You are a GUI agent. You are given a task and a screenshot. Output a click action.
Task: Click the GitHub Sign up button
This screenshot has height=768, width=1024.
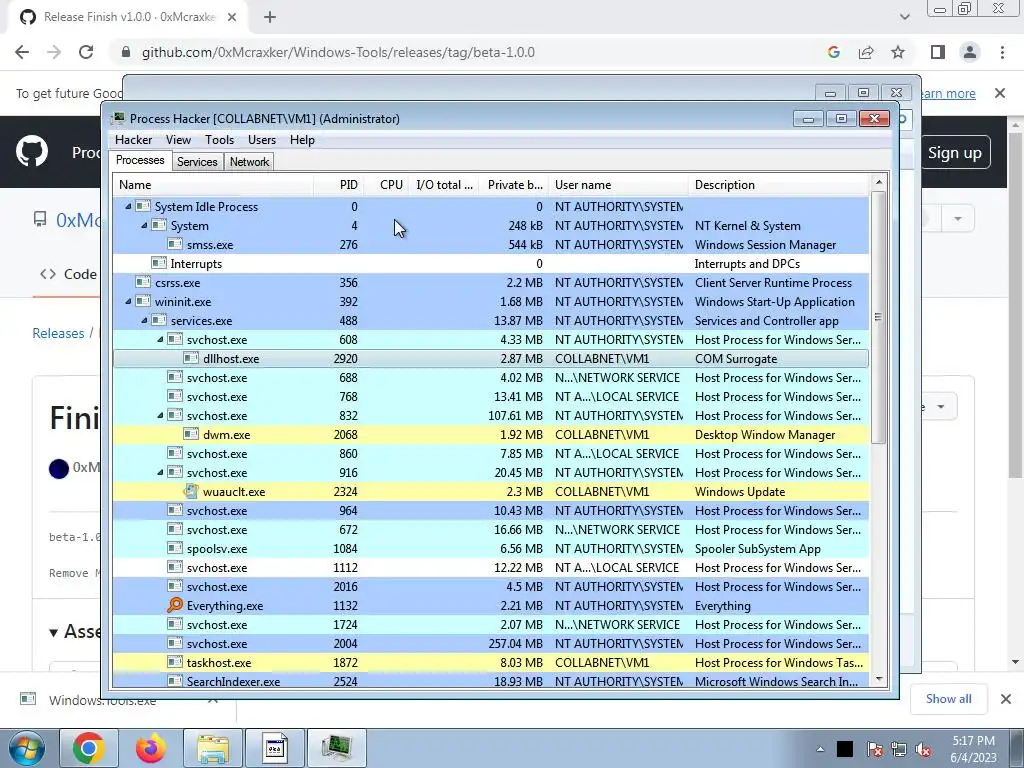[955, 153]
